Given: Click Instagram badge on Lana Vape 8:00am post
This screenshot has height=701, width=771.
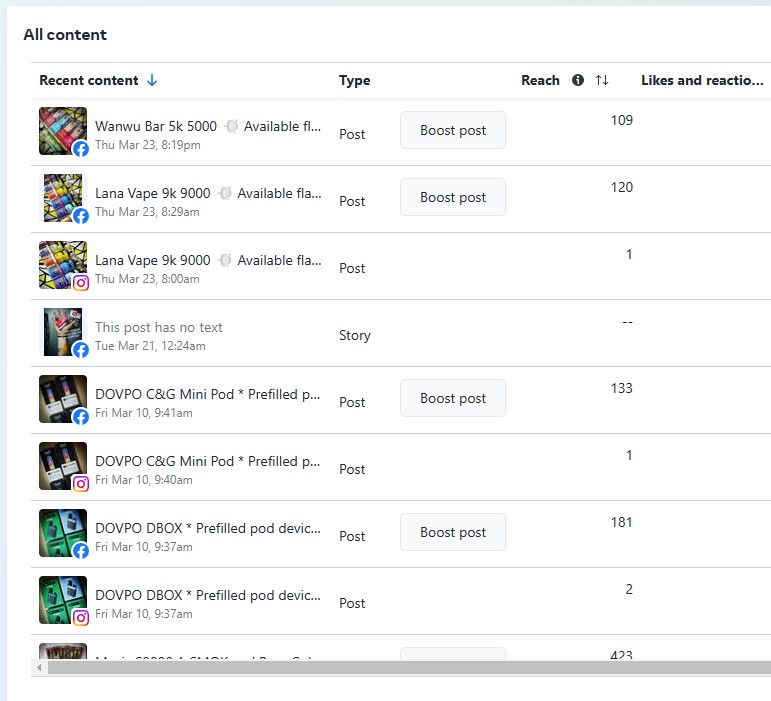Looking at the screenshot, I should pos(81,283).
